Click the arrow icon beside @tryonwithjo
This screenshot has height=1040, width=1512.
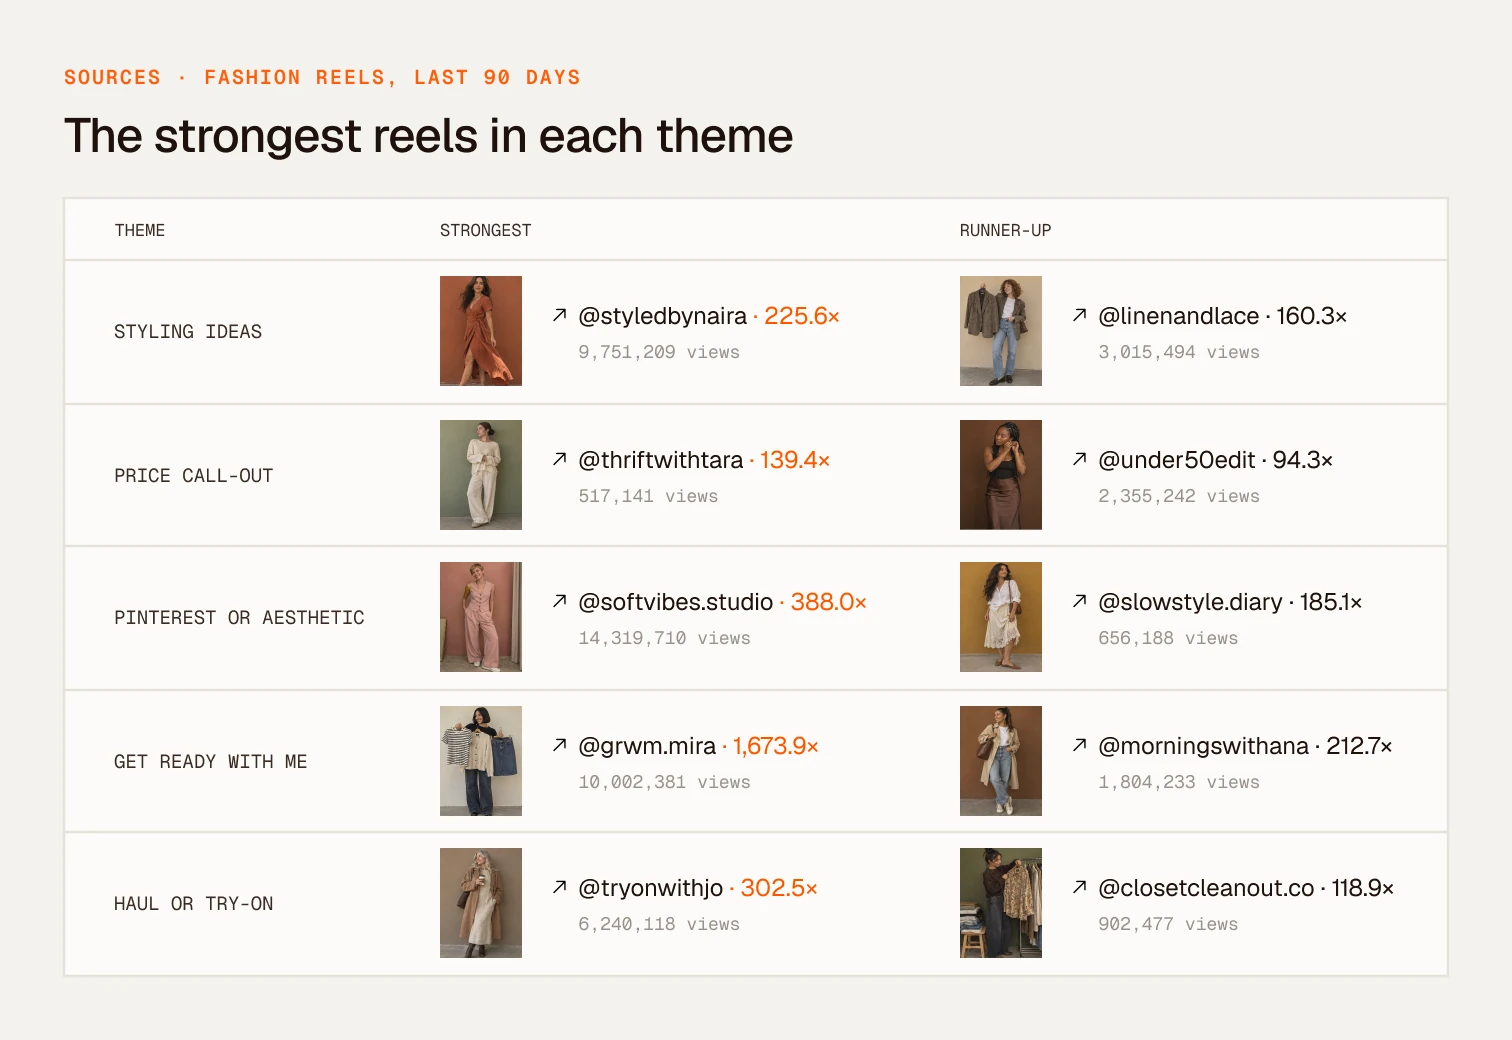pyautogui.click(x=560, y=887)
